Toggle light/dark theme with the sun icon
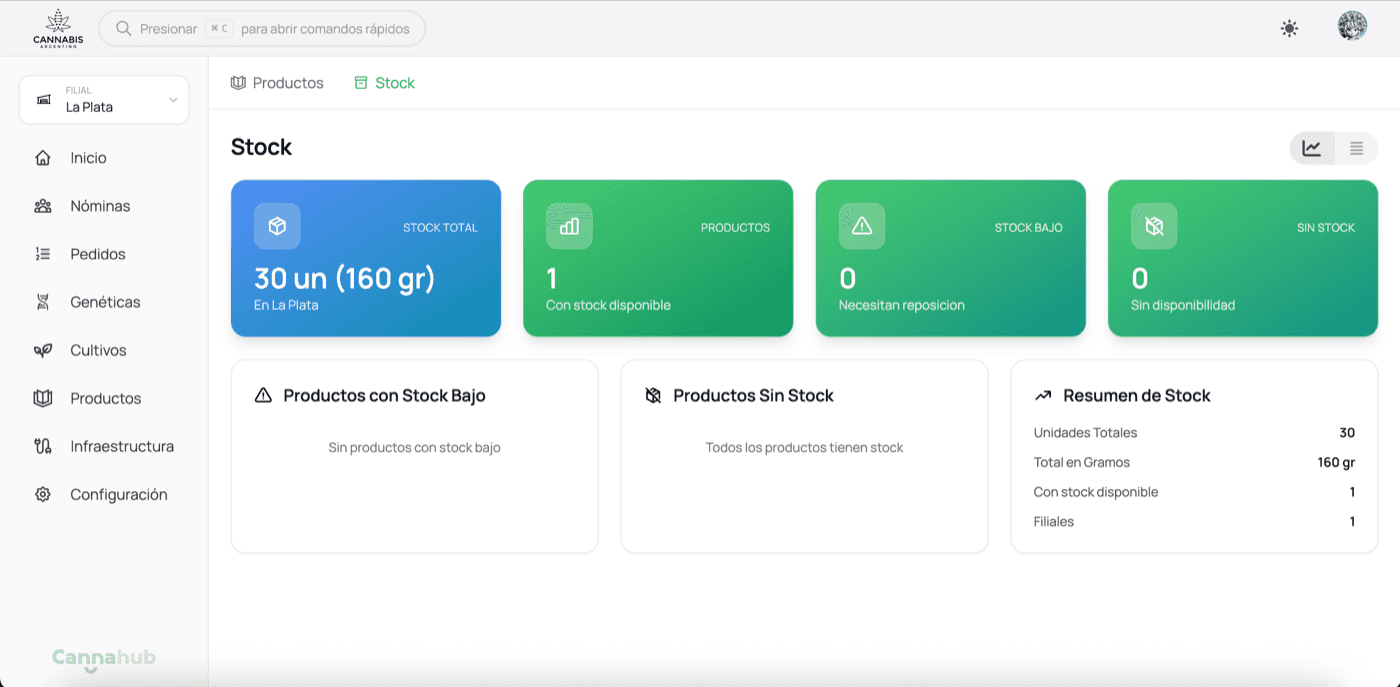 pos(1289,28)
